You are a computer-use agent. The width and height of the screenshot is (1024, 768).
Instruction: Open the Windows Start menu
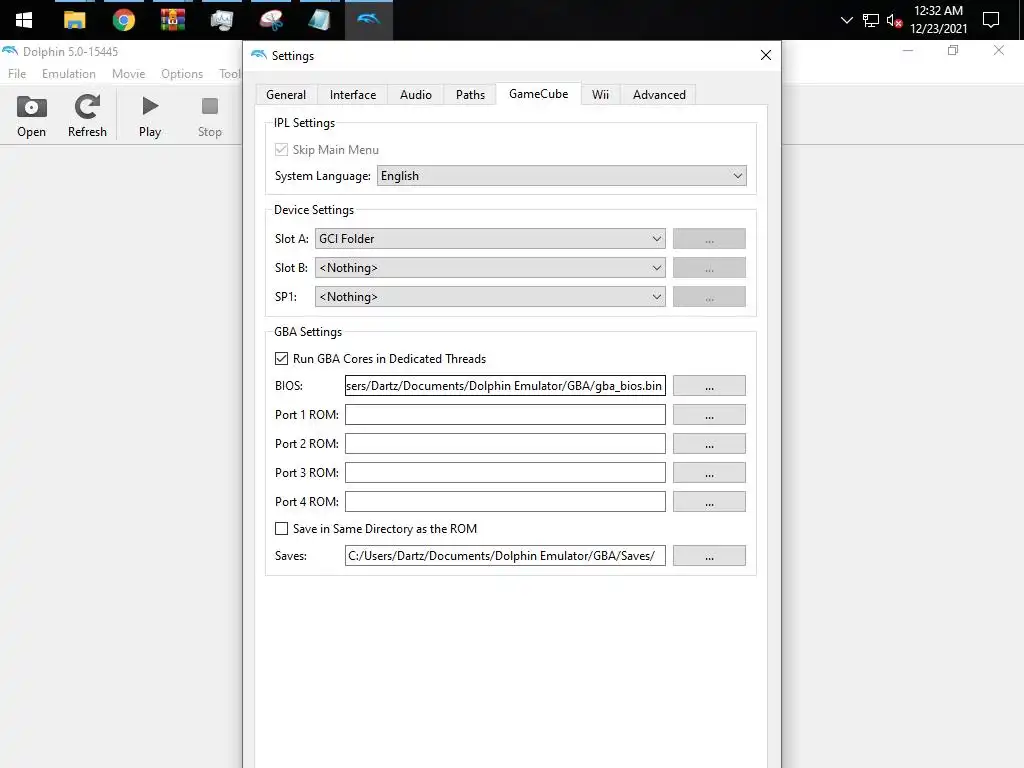click(24, 20)
